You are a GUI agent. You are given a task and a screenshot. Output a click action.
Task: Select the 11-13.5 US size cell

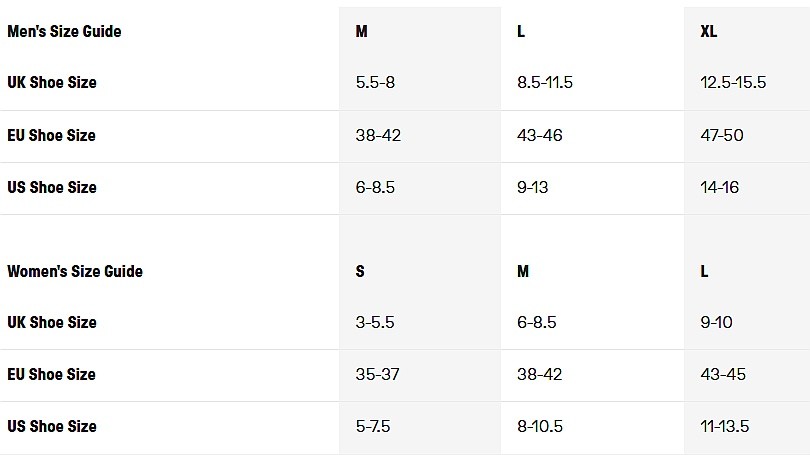click(725, 426)
